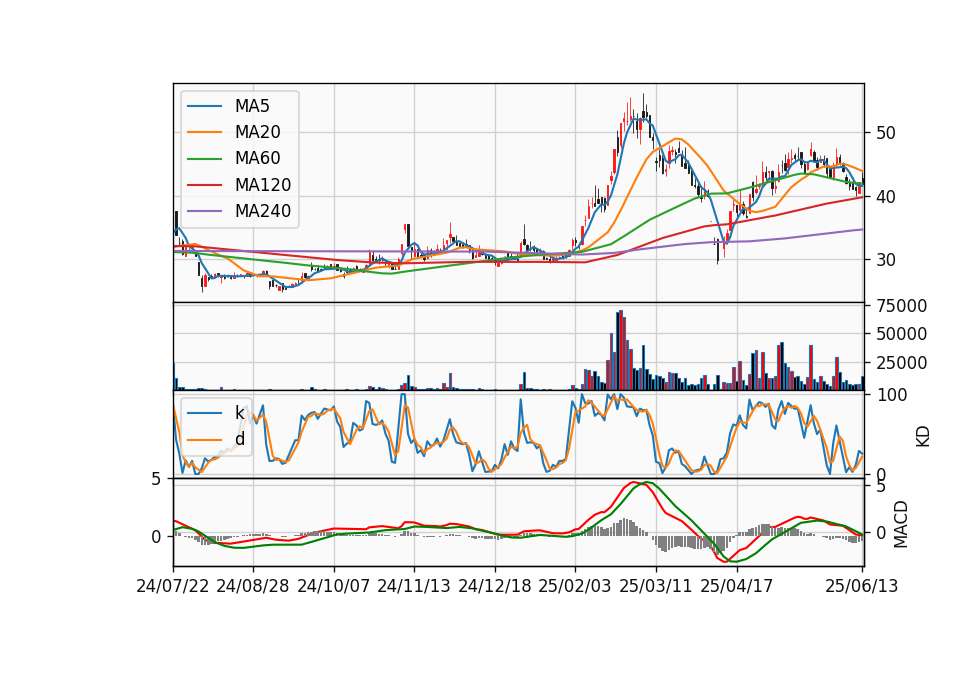960x690 pixels.
Task: Click the red MA120 legend line sample
Action: (204, 185)
